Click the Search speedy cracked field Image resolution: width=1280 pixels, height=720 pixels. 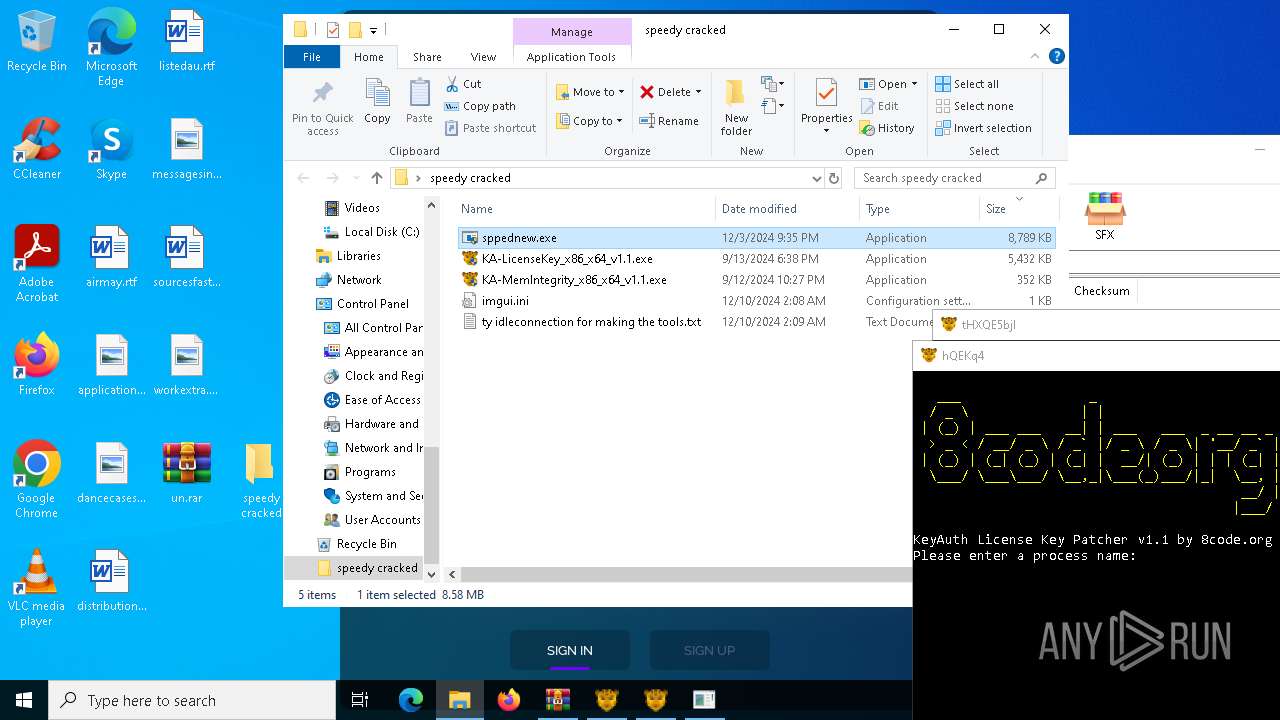click(955, 178)
